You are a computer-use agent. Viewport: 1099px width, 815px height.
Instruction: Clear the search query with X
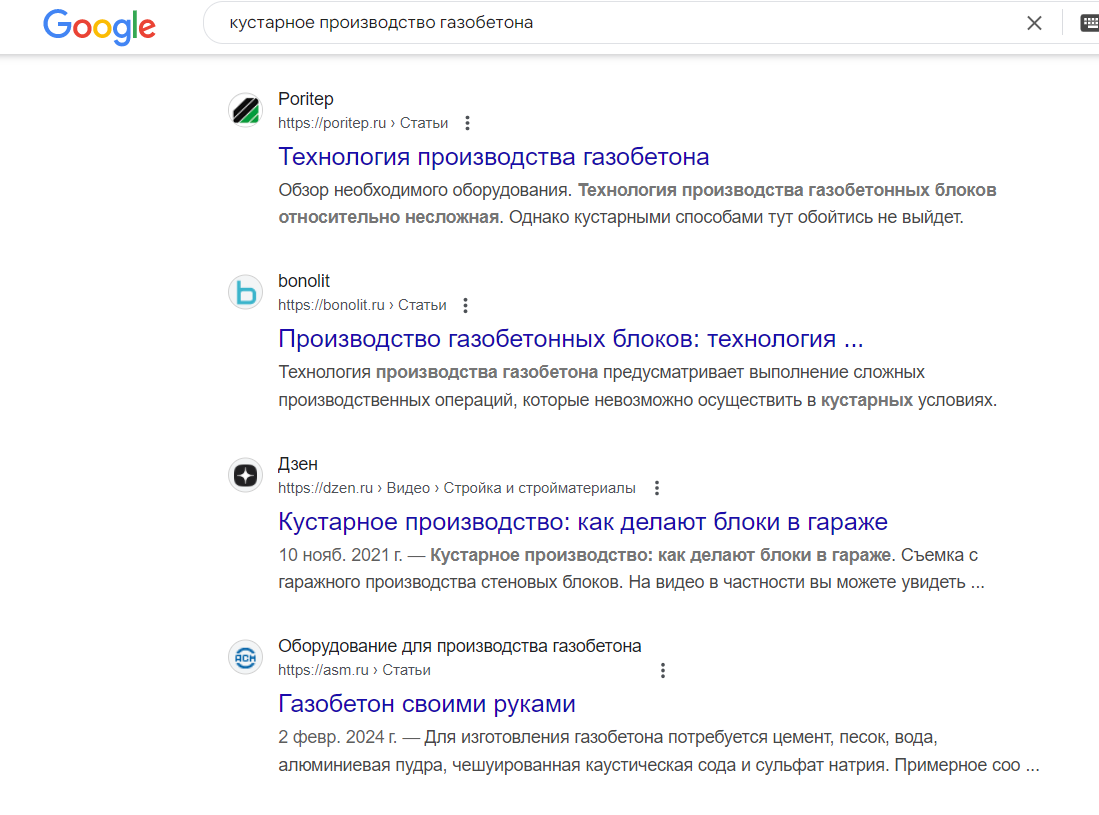click(x=1034, y=23)
